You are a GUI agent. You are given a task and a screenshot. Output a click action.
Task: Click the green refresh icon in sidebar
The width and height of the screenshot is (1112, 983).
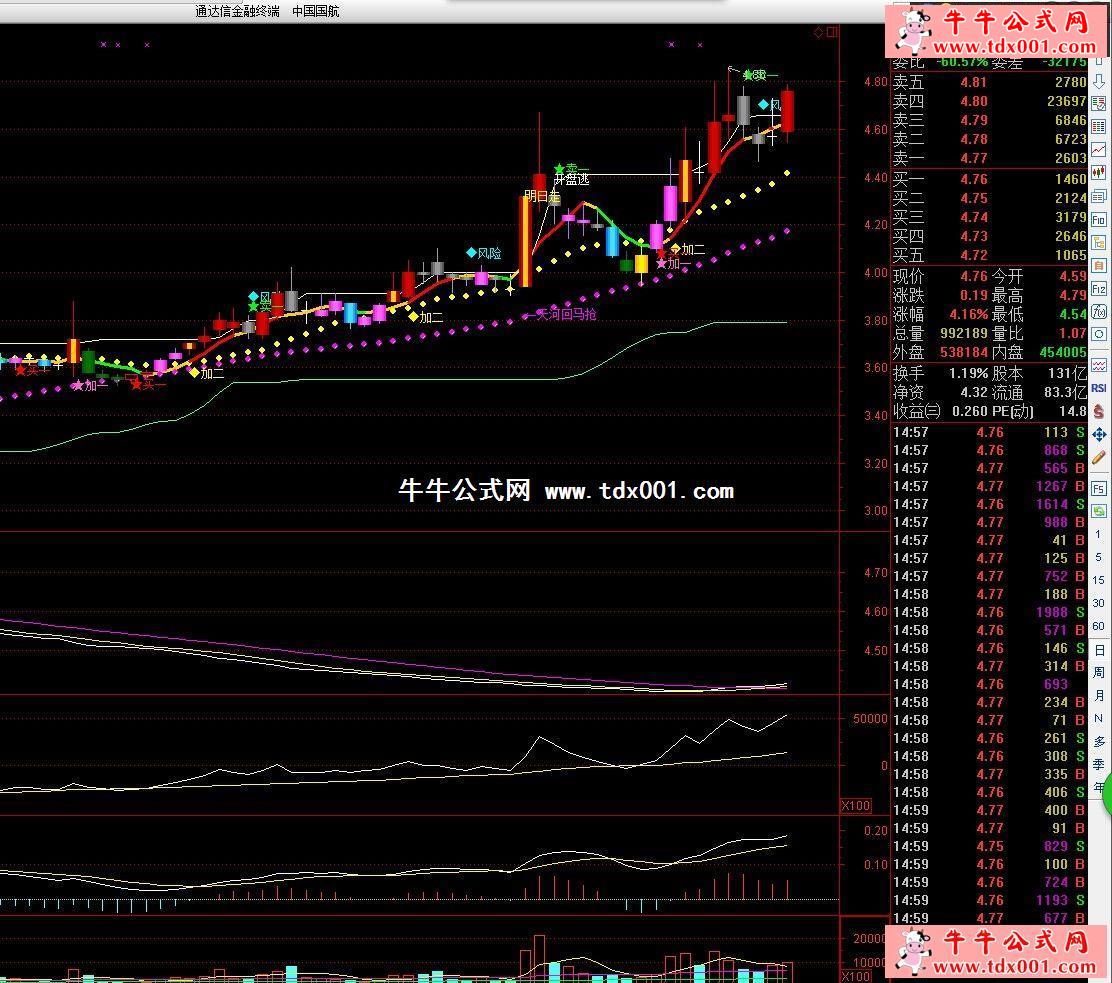[x=1099, y=511]
